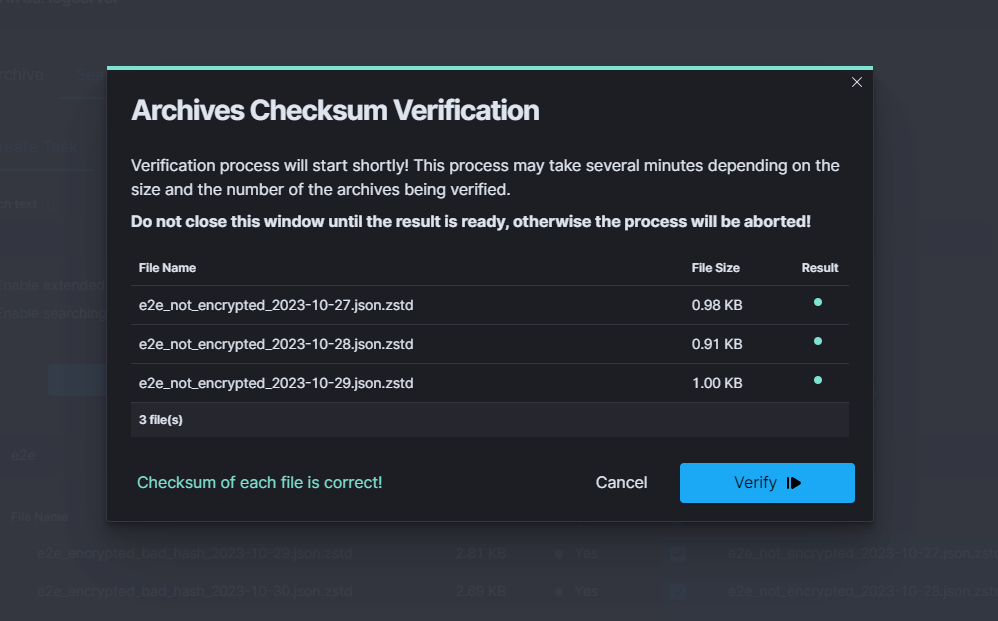Click the "Checksum of each file is correct!" message
This screenshot has height=621, width=998.
point(259,483)
